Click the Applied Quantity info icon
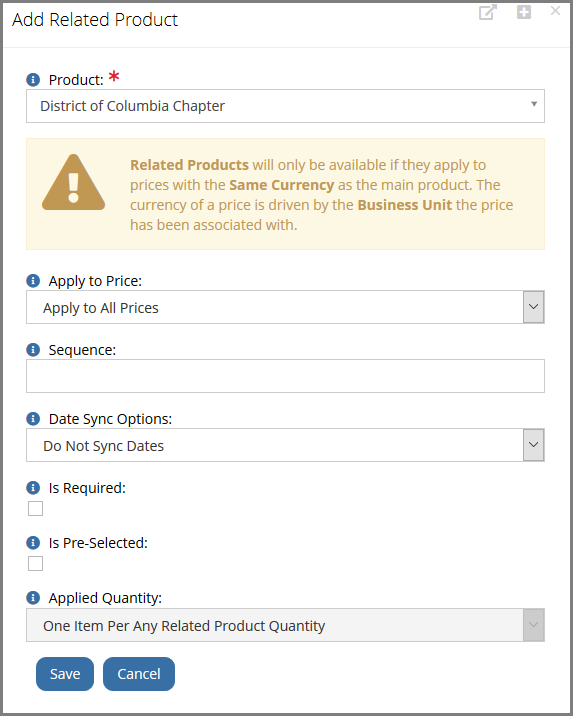This screenshot has height=716, width=573. click(x=33, y=597)
